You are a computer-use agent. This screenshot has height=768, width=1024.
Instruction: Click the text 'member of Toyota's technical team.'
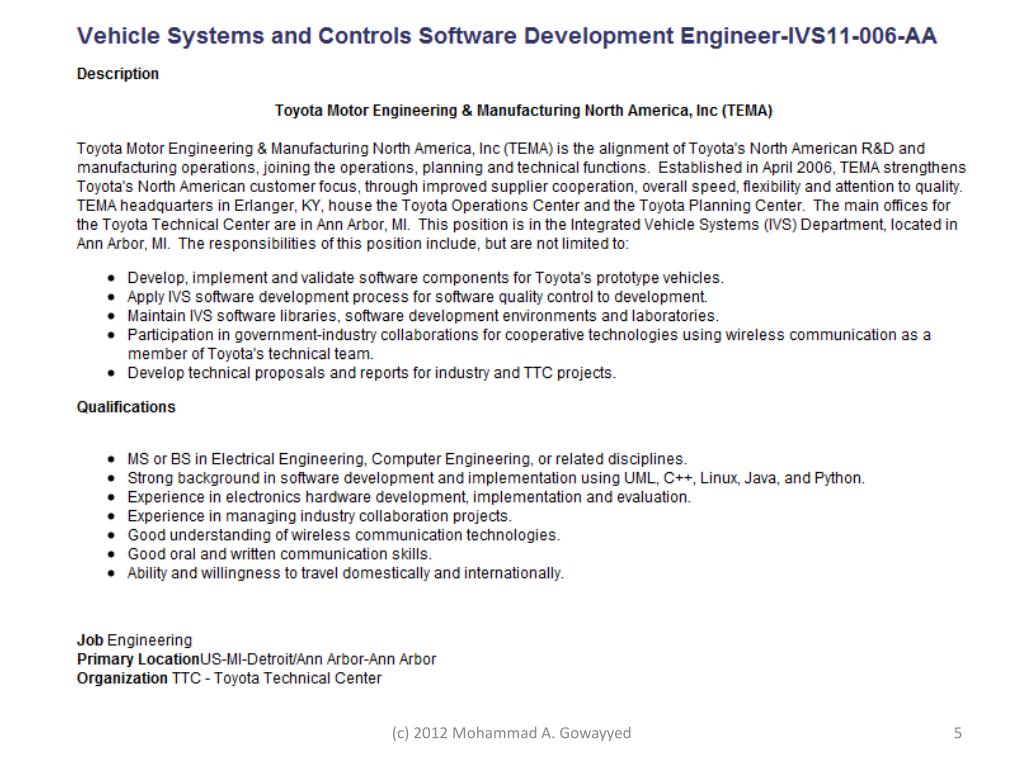click(x=251, y=354)
